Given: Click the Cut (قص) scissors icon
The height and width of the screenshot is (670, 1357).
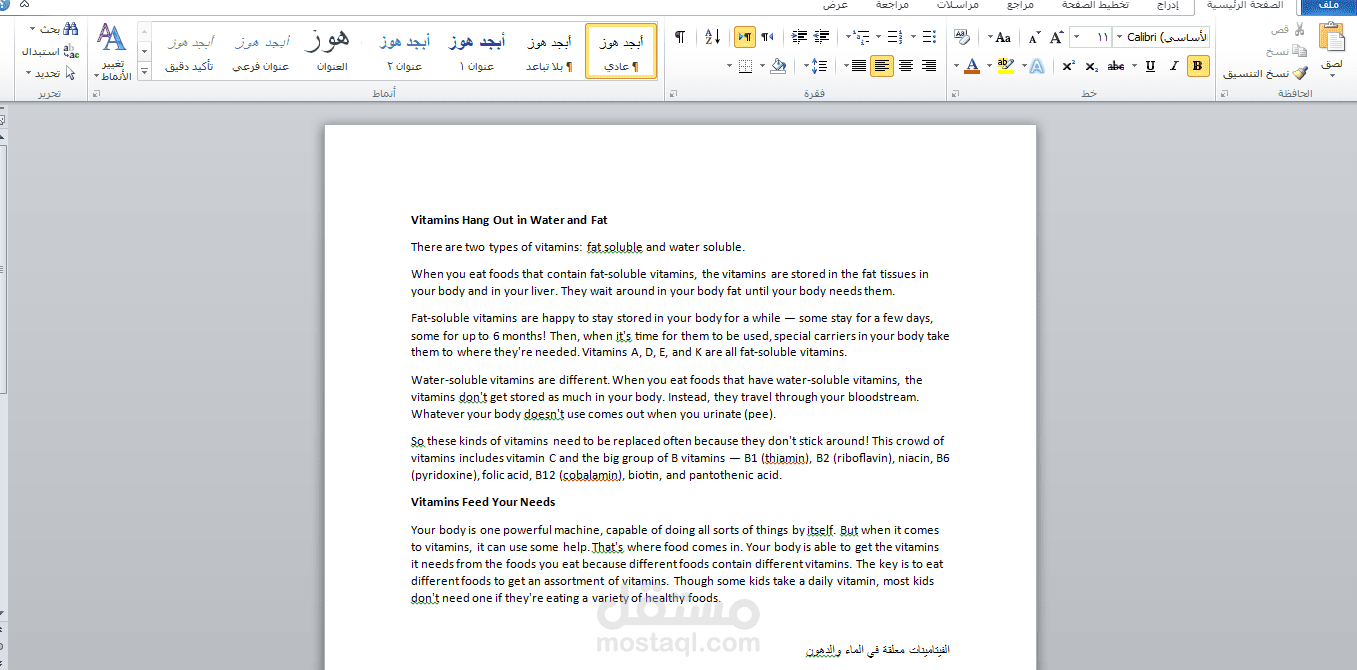Looking at the screenshot, I should (1300, 30).
